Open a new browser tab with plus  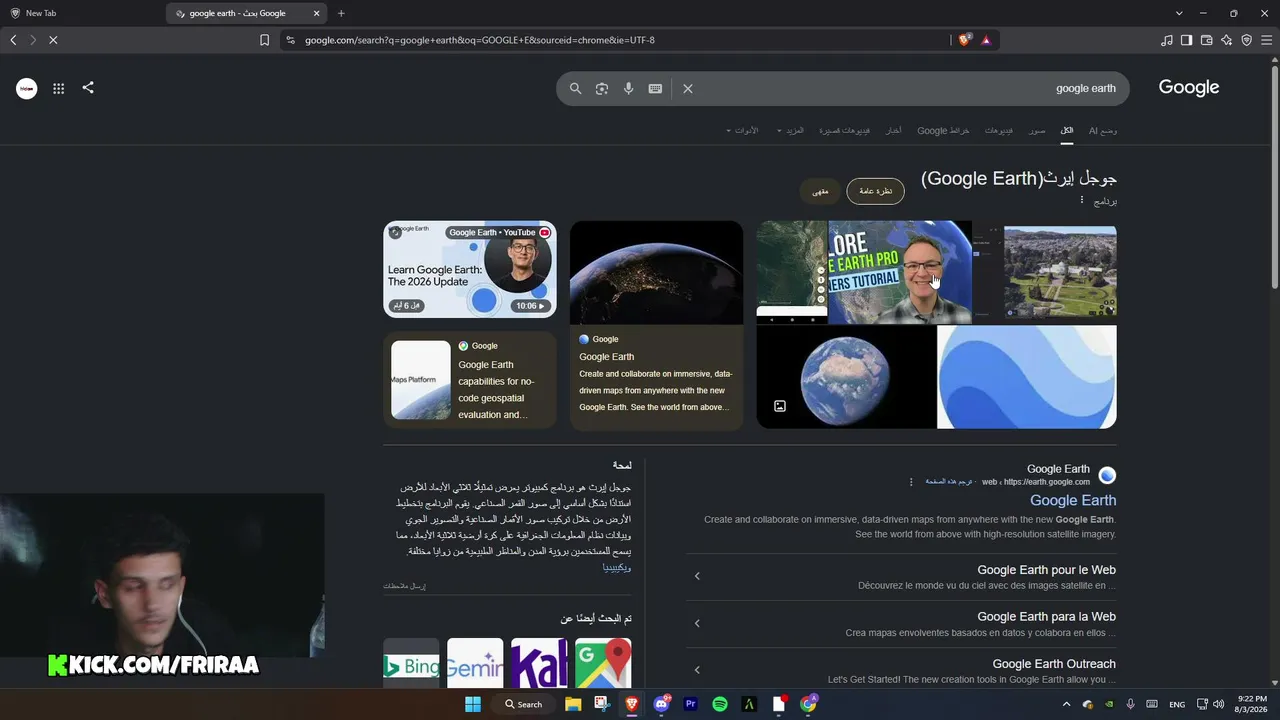tap(341, 13)
